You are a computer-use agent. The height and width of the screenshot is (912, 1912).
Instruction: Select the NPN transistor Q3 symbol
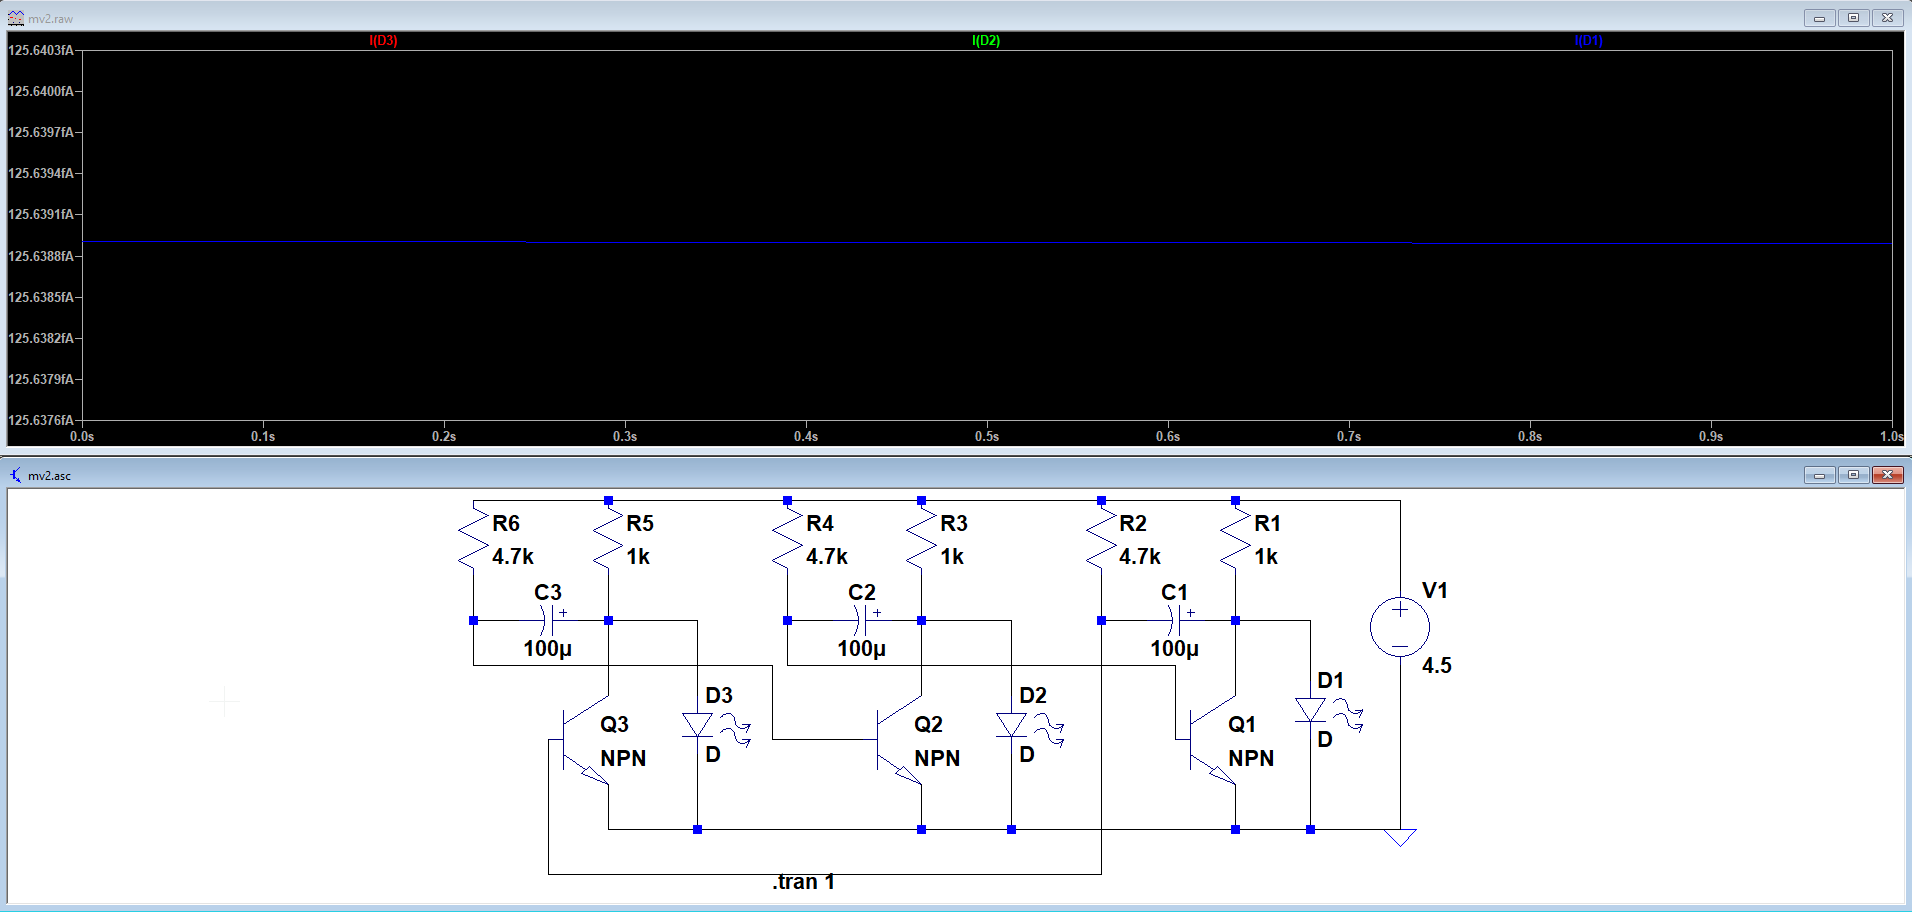pyautogui.click(x=585, y=740)
